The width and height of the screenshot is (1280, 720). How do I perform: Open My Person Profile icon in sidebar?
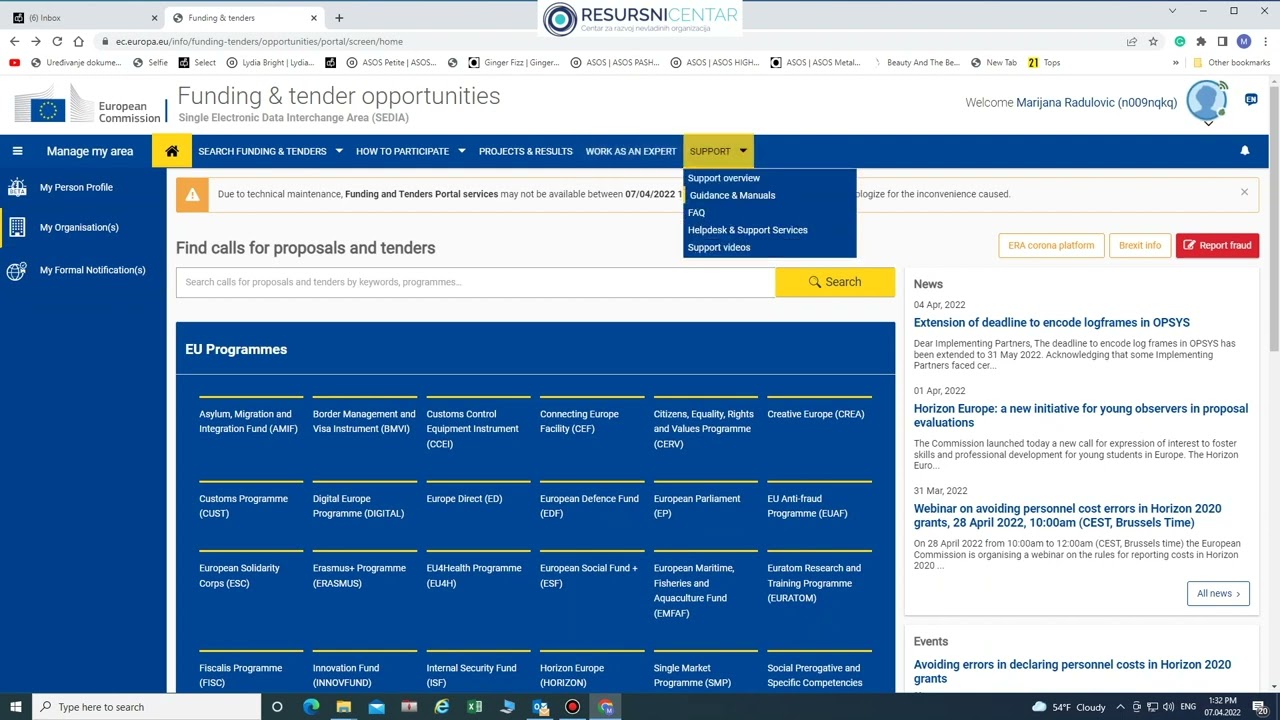coord(17,187)
